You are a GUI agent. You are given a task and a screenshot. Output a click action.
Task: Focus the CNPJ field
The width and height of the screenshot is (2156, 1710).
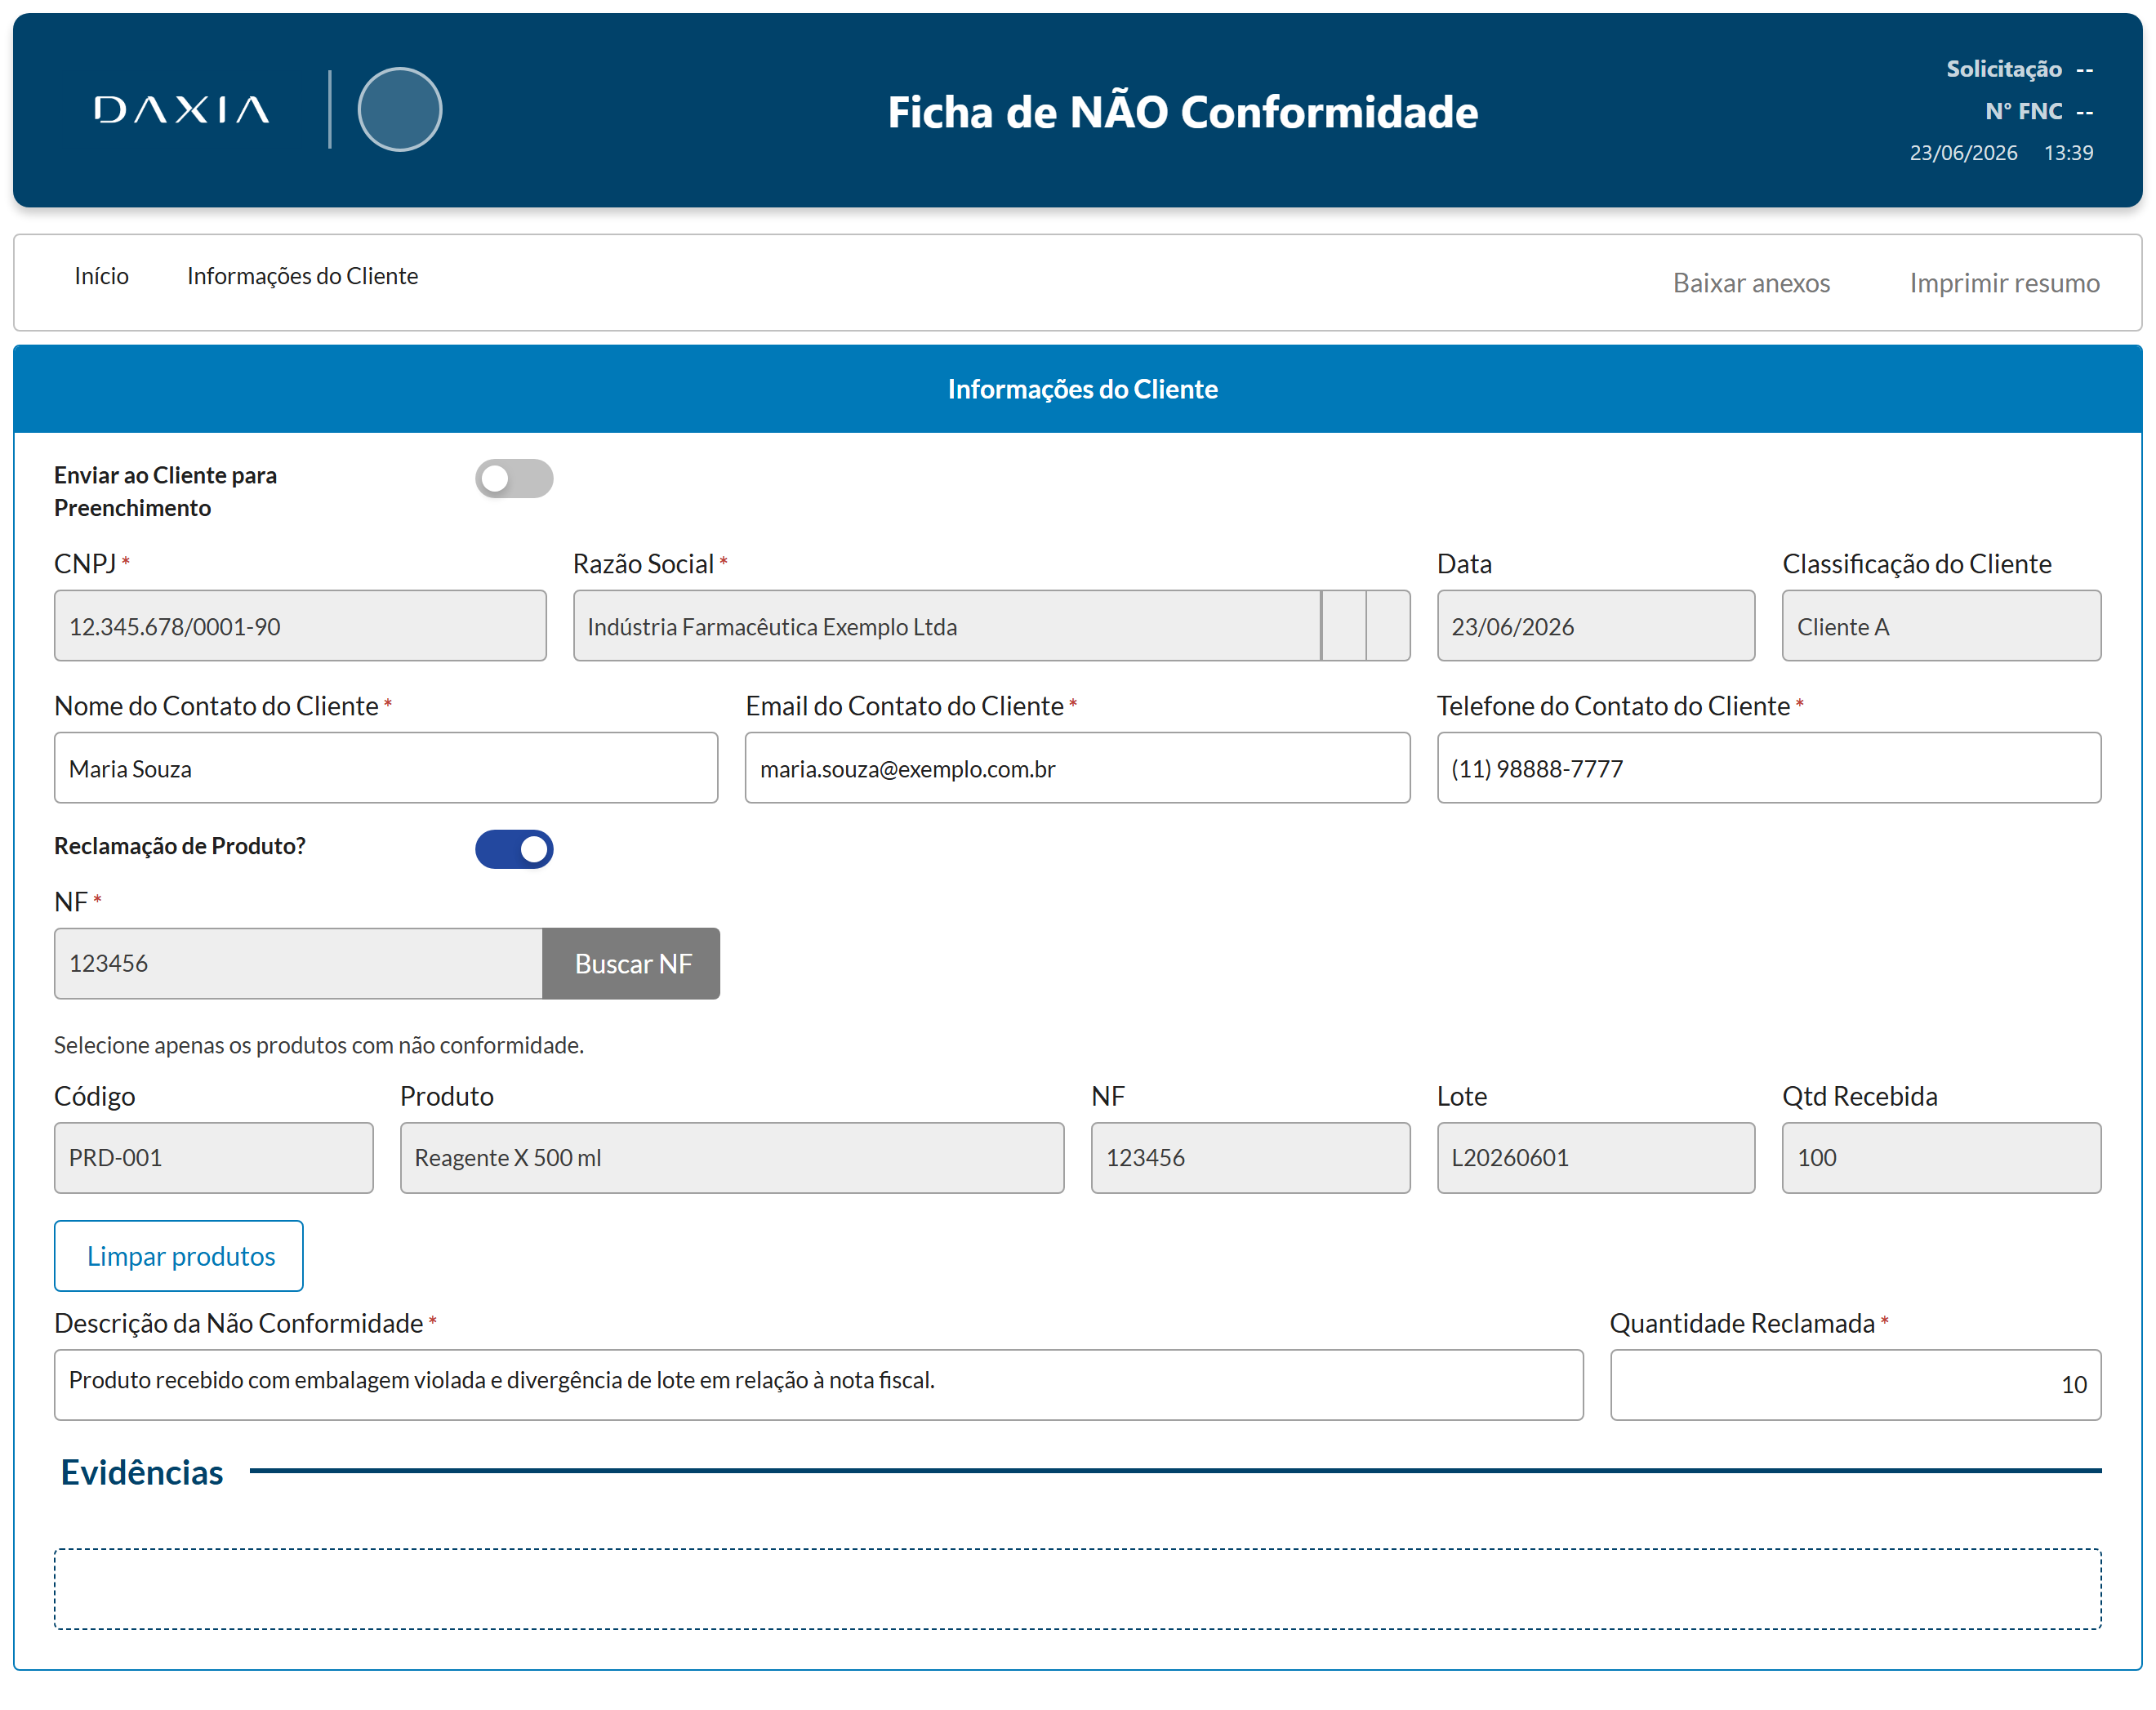300,625
